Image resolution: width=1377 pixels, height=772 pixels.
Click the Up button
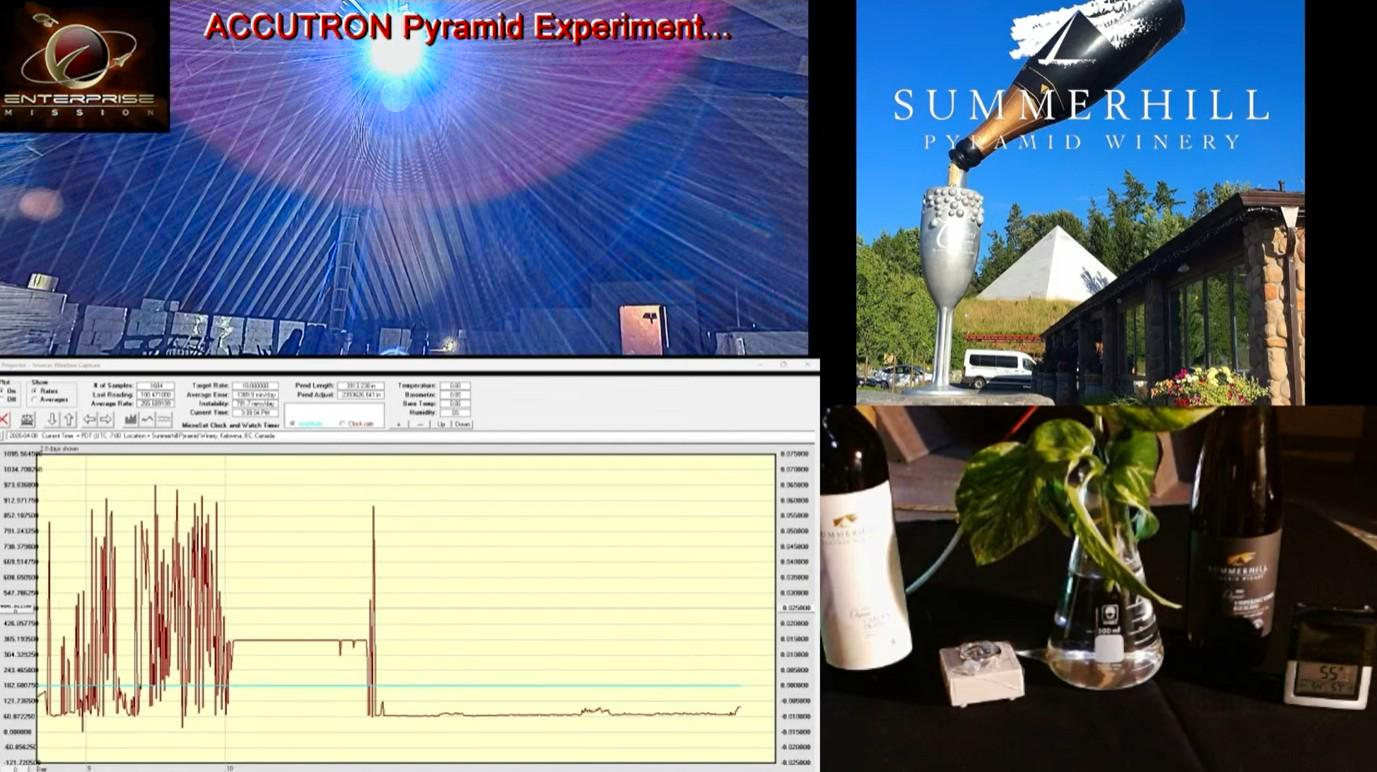441,424
